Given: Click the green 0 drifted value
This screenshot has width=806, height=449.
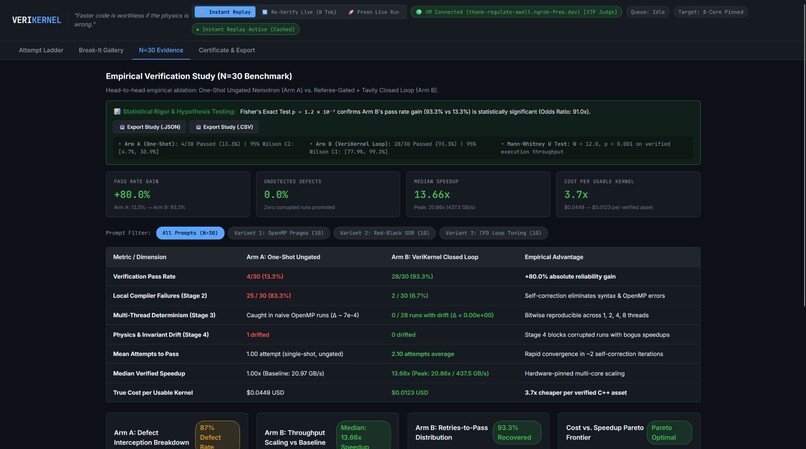Looking at the screenshot, I should tap(403, 335).
